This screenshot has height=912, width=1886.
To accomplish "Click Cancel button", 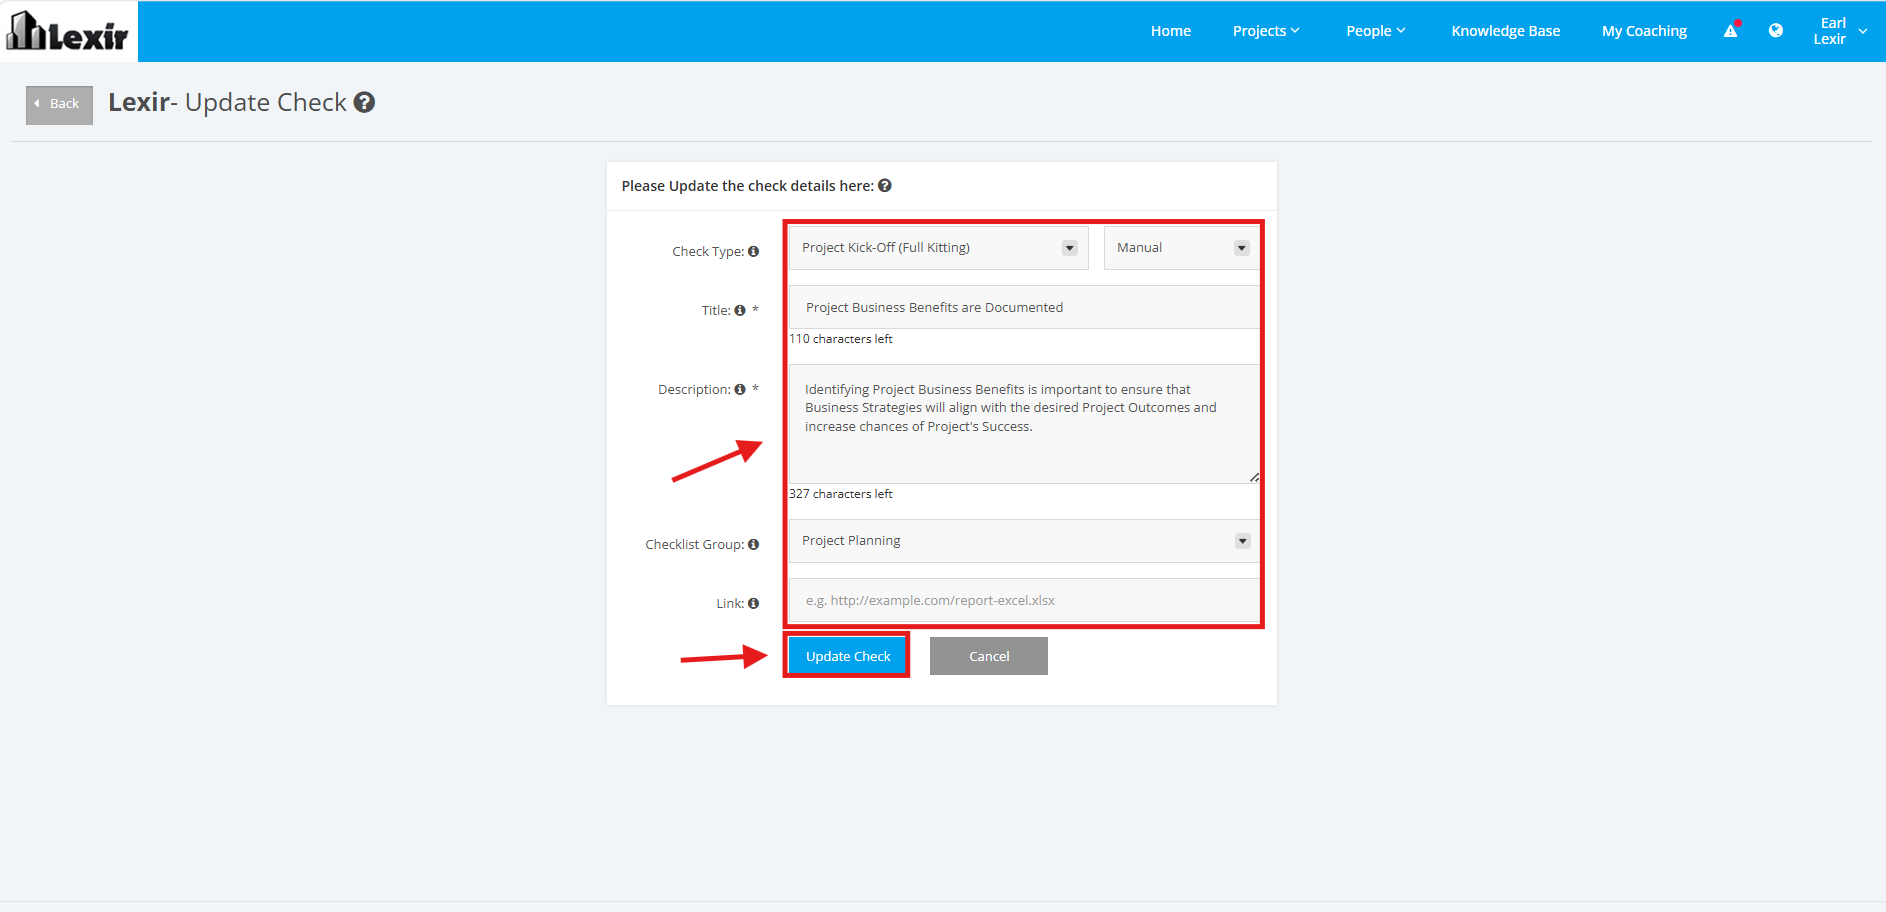I will [989, 656].
